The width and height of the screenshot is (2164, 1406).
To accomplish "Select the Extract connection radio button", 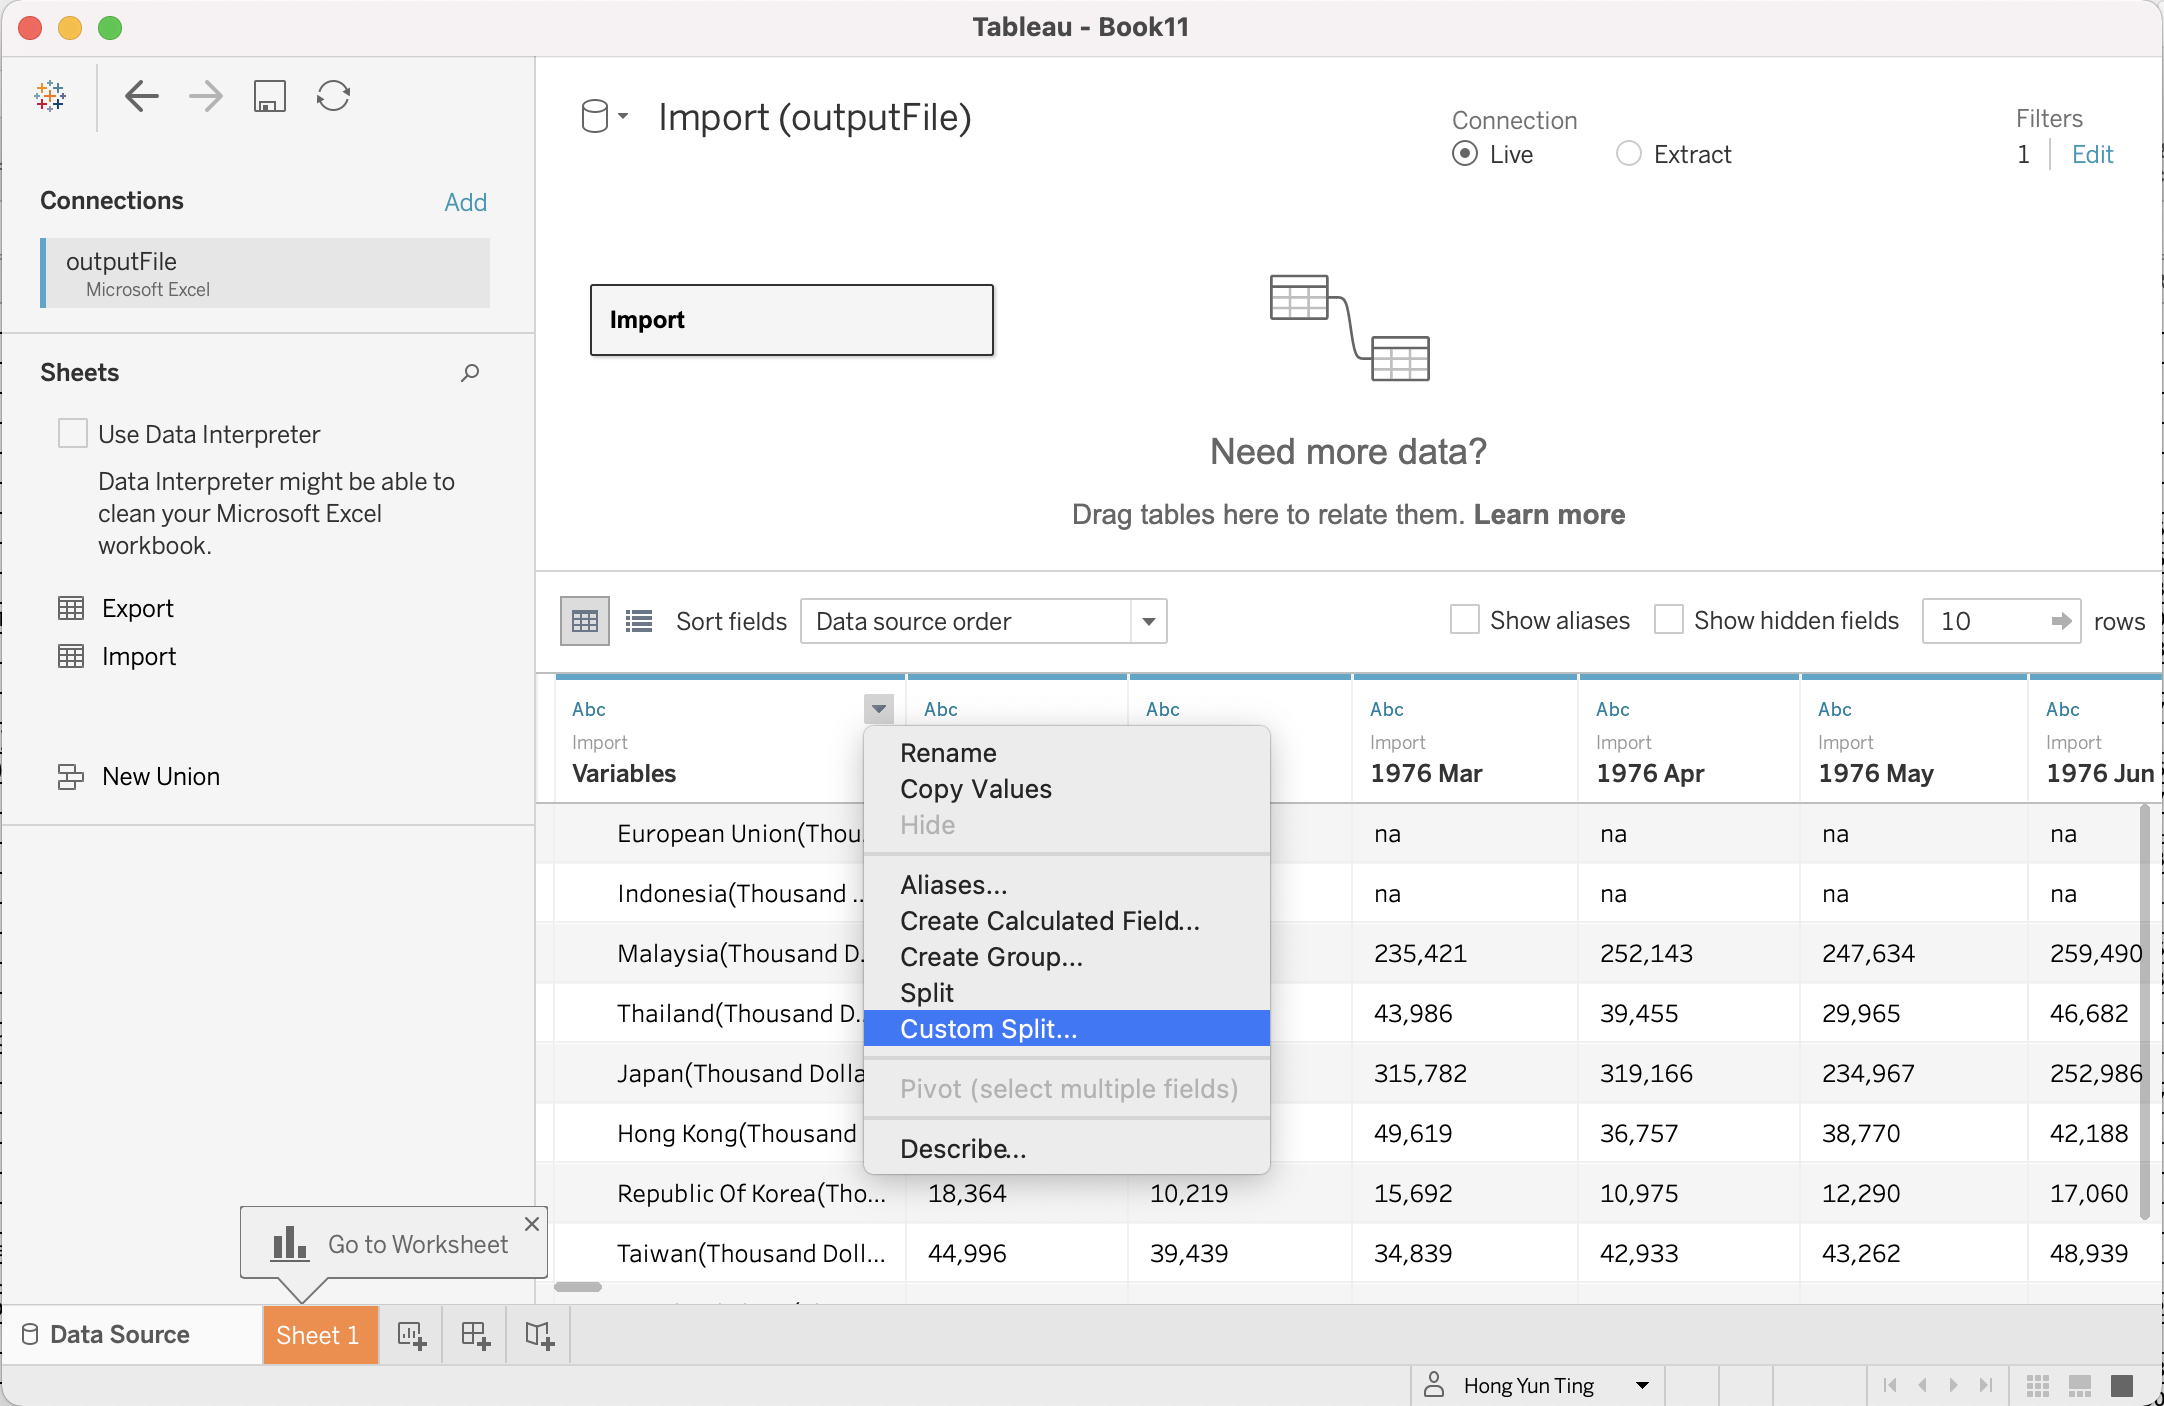I will [1628, 153].
